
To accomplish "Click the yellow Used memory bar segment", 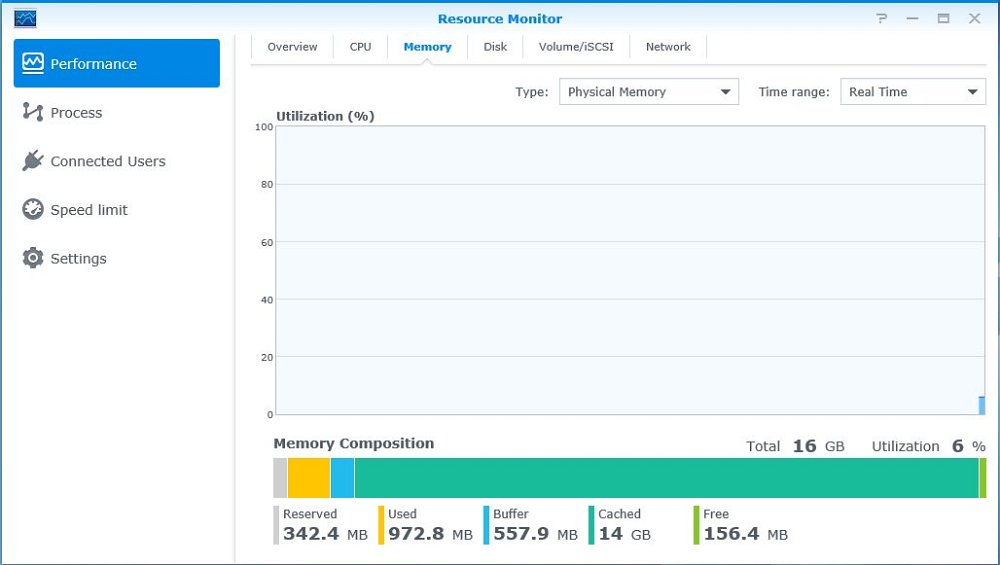I will tap(309, 478).
